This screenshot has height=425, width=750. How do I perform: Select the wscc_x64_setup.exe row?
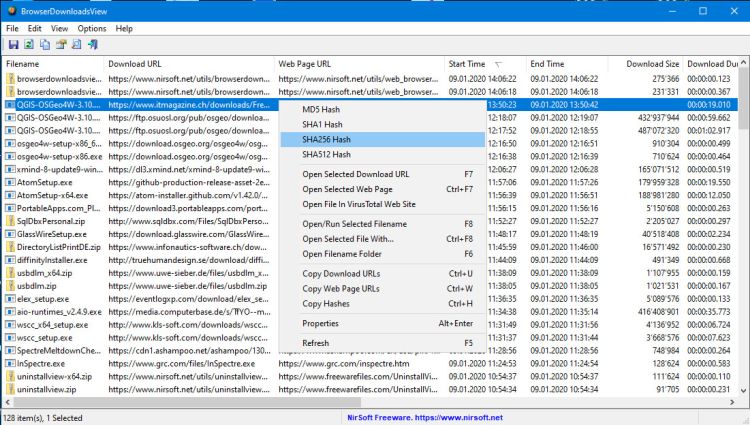pyautogui.click(x=371, y=325)
